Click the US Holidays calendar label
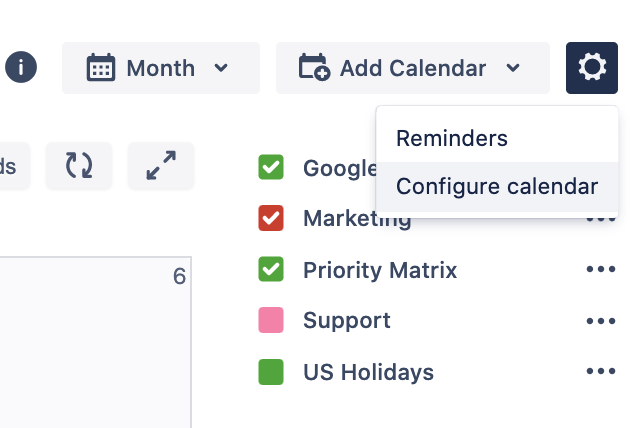Screen dimensions: 630x428 click(x=368, y=372)
